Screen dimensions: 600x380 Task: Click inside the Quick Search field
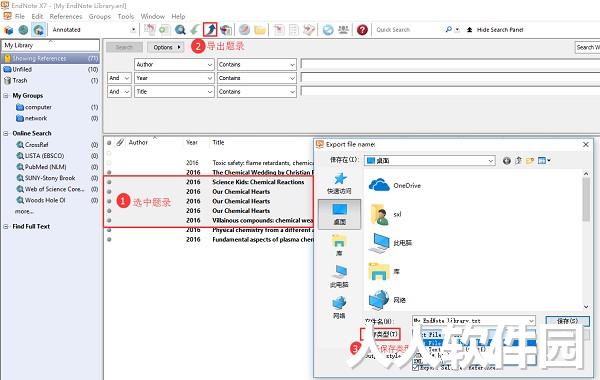408,29
